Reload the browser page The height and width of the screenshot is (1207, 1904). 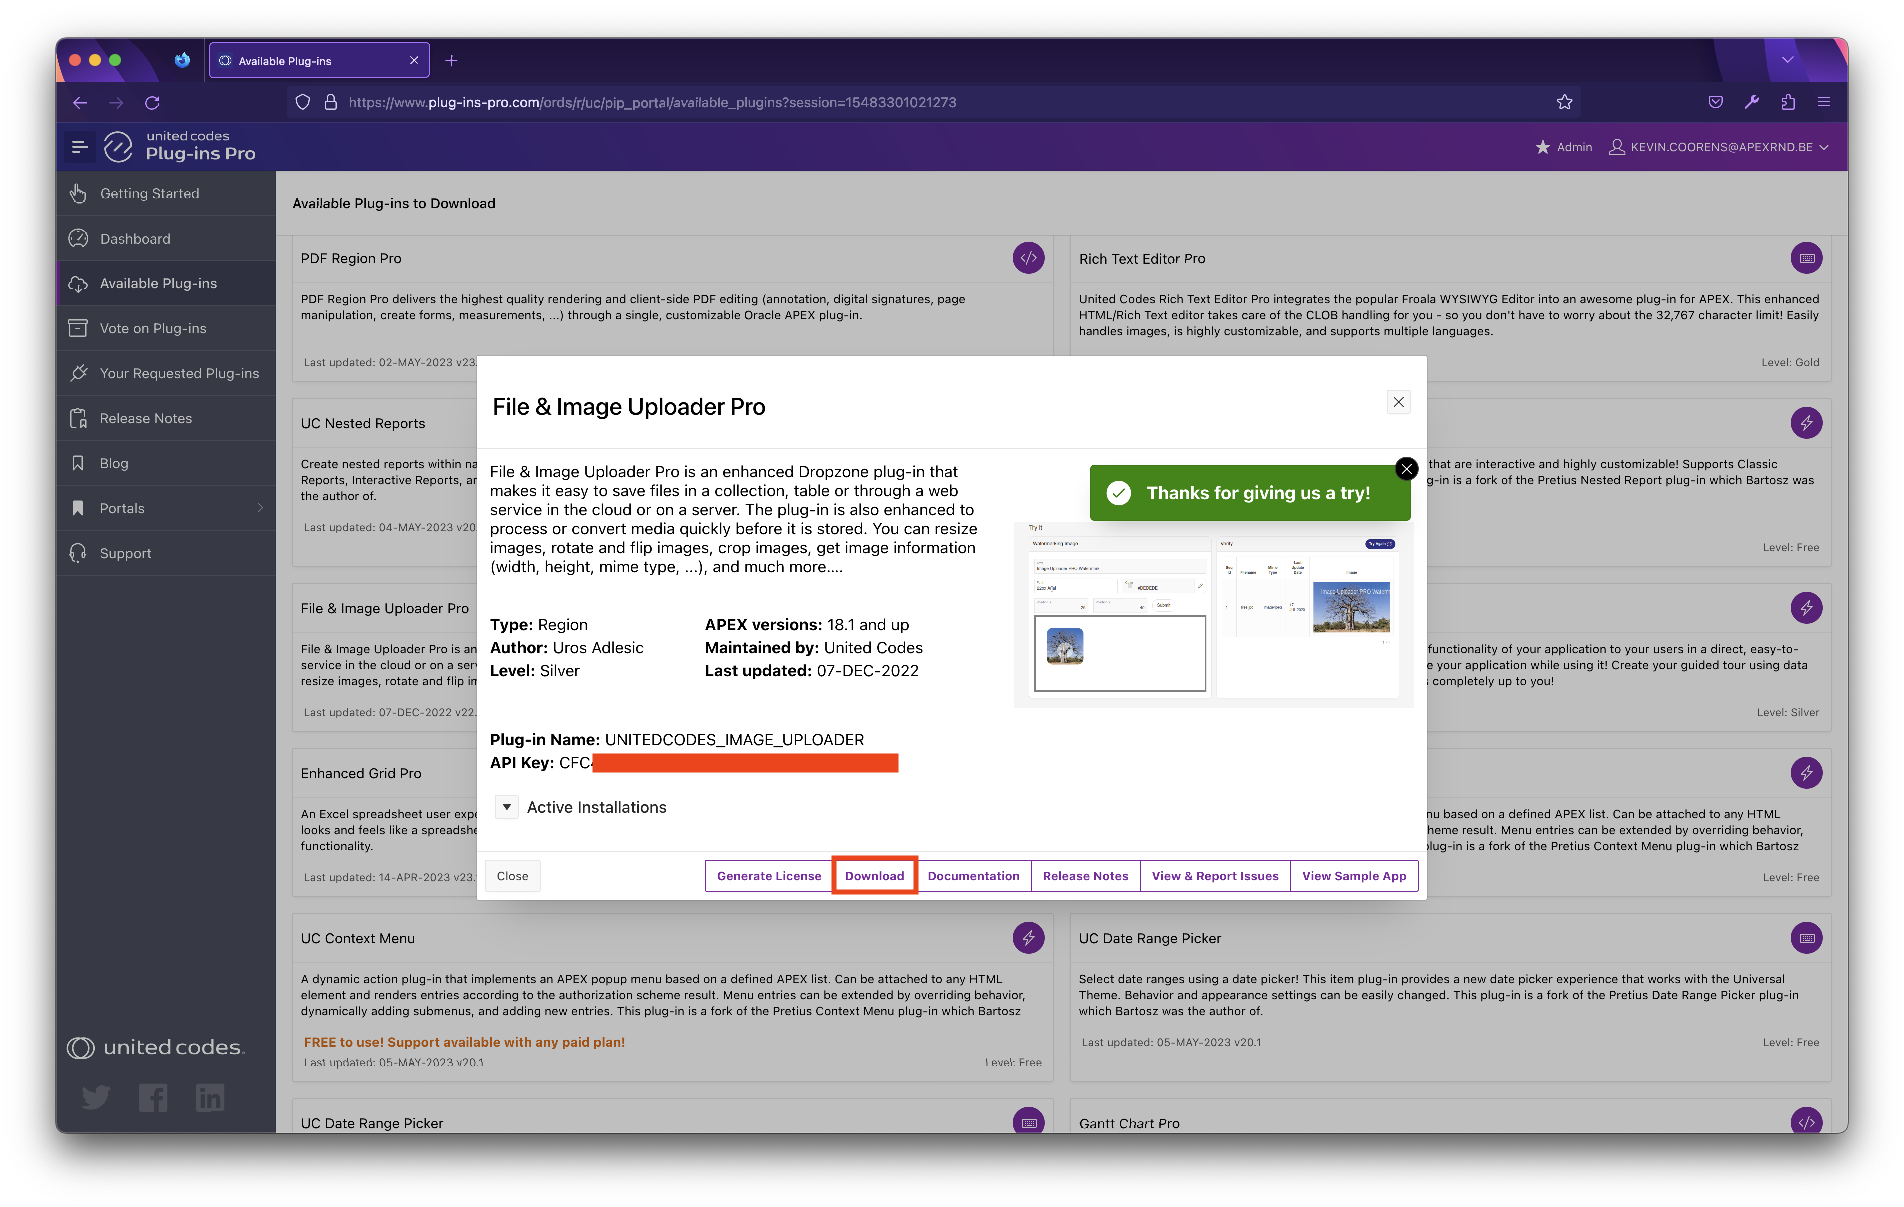[152, 102]
